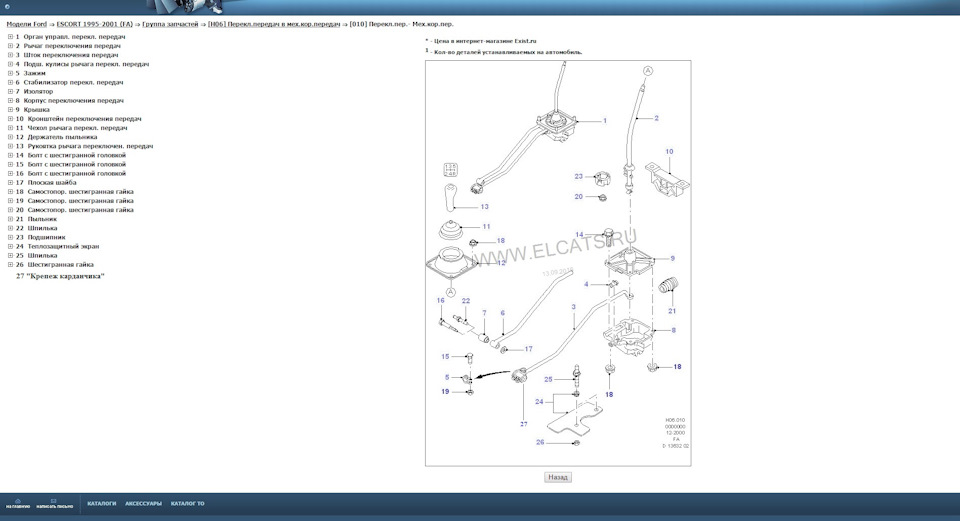
Task: Expand item 21 Пыльник
Action: pyautogui.click(x=10, y=219)
